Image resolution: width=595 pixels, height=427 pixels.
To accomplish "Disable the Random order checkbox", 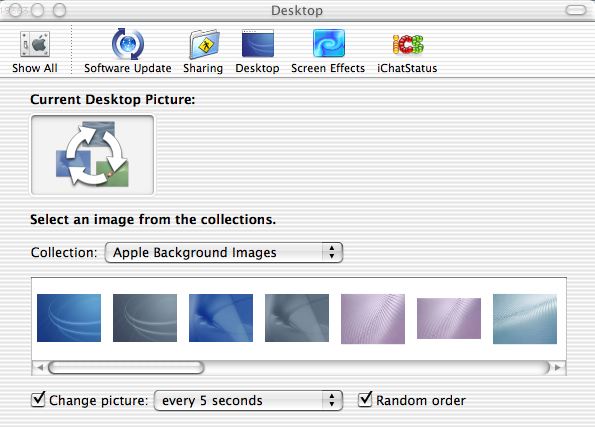I will [365, 399].
